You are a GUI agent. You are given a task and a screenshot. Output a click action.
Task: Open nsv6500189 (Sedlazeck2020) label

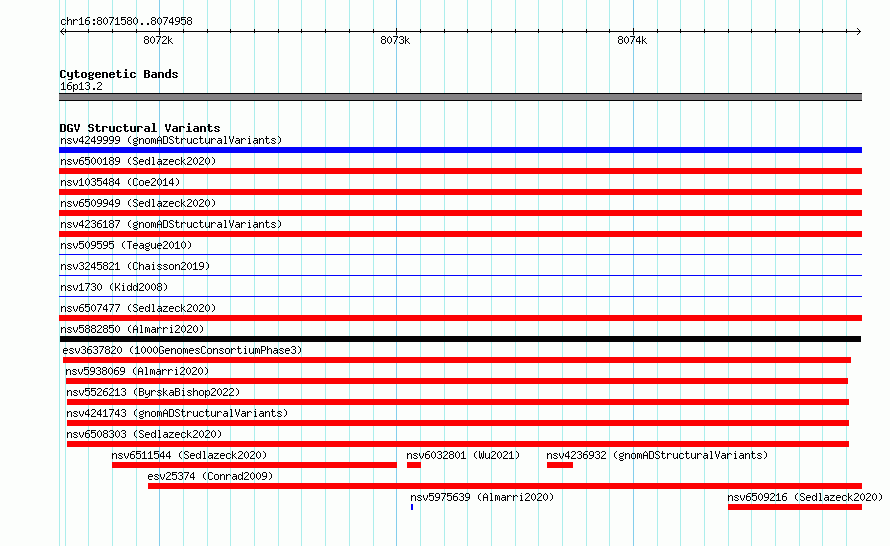[x=138, y=161]
